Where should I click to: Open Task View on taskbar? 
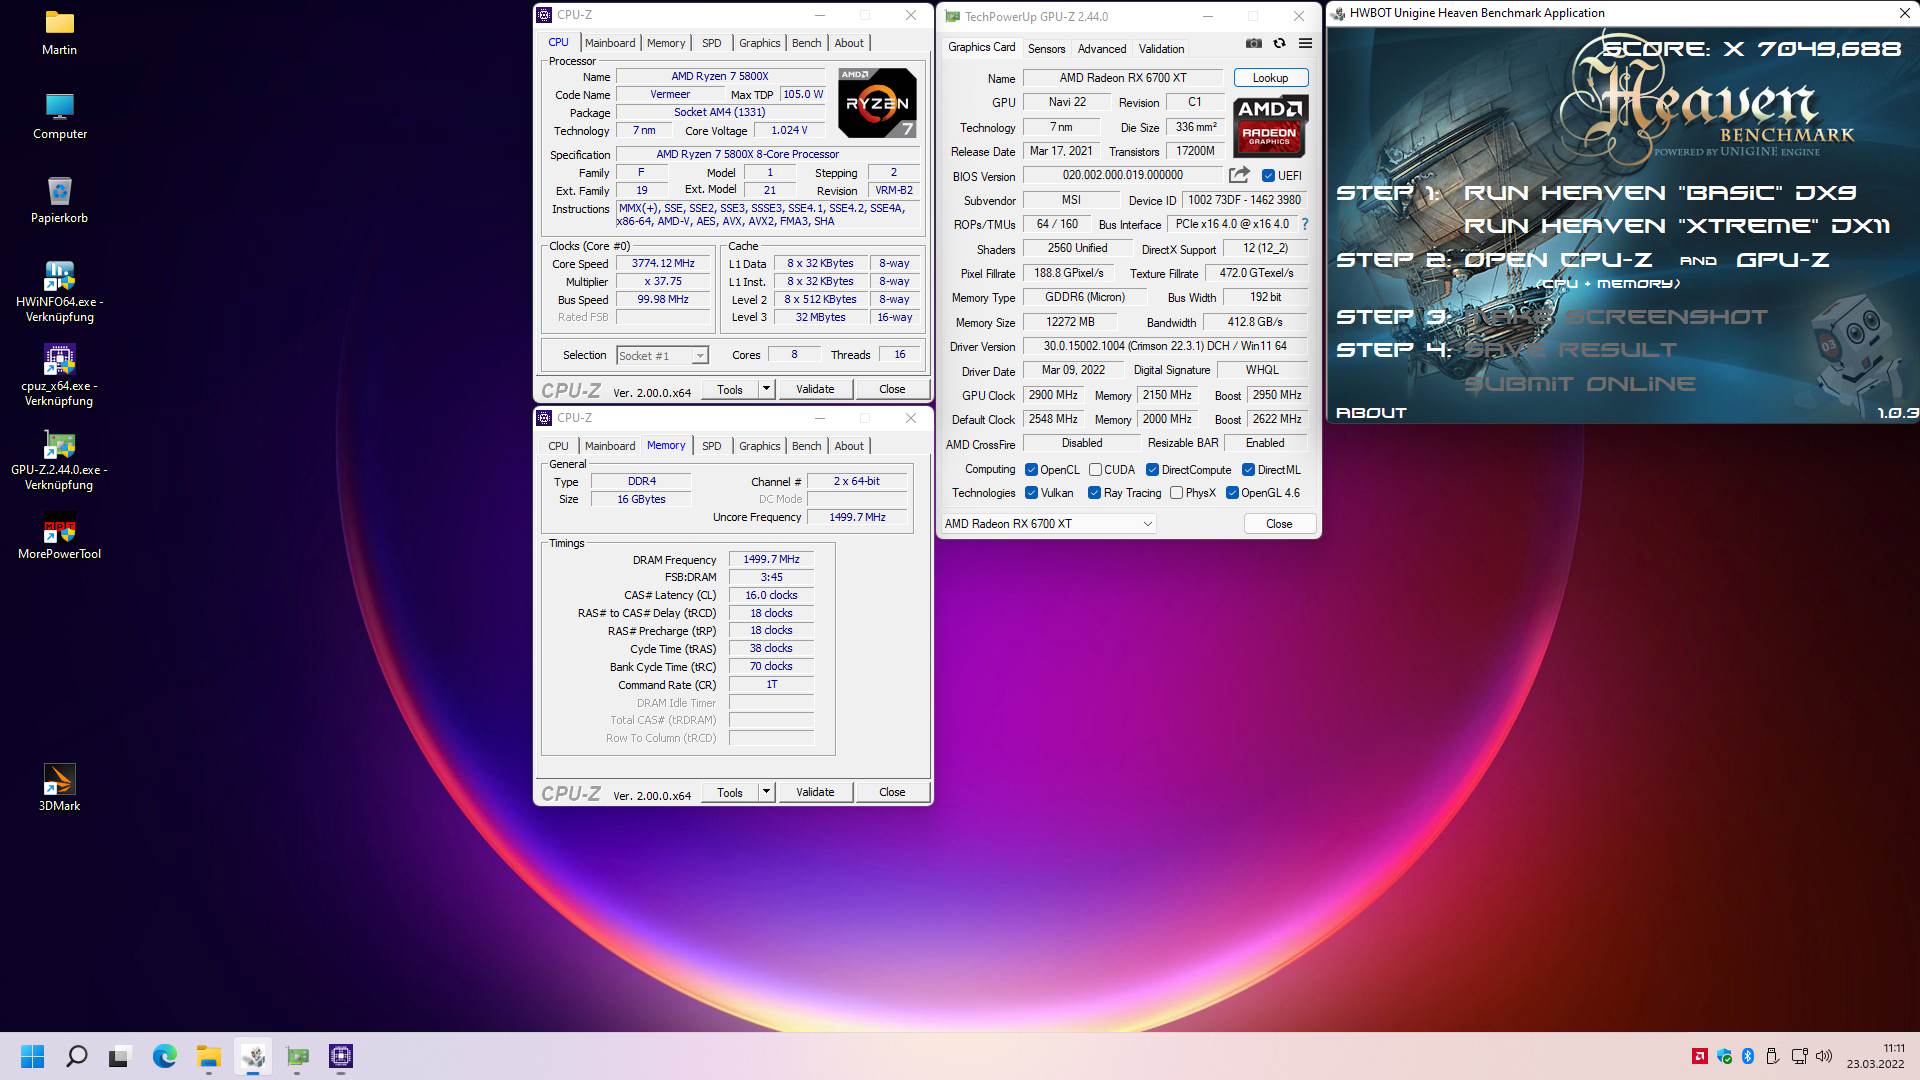coord(120,1056)
